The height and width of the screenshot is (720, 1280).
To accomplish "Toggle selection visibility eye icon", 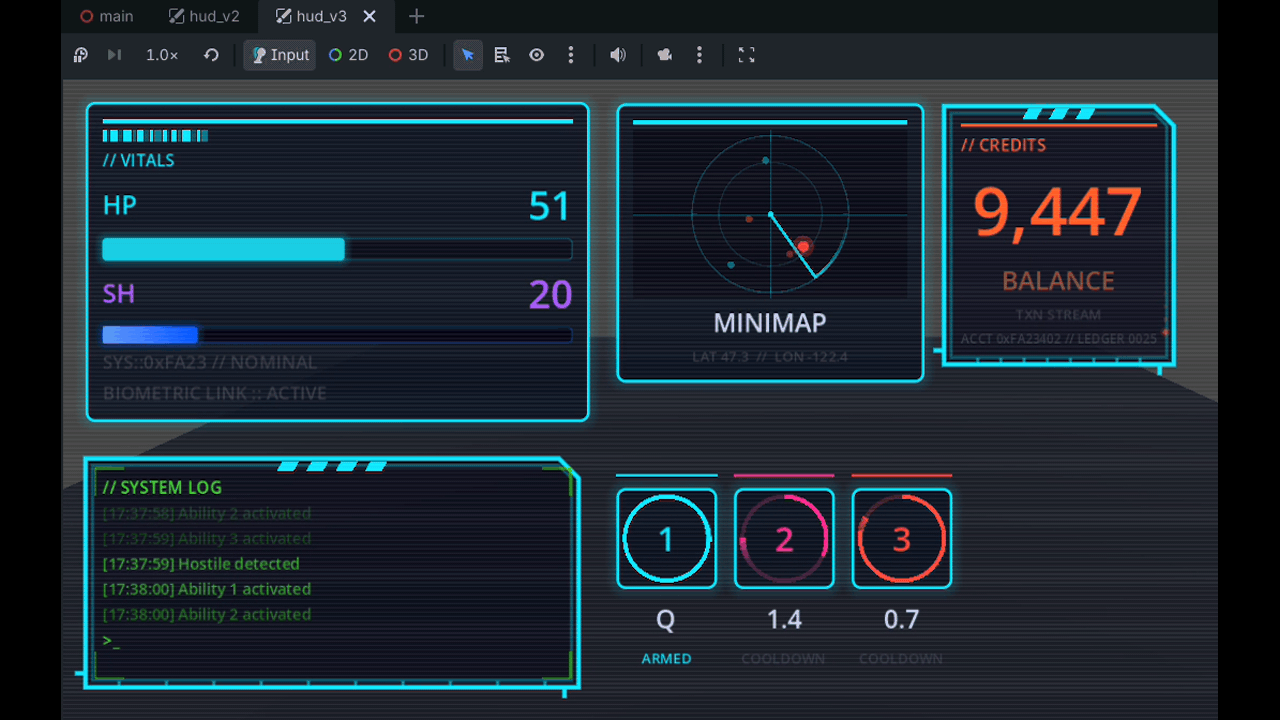I will click(x=537, y=55).
